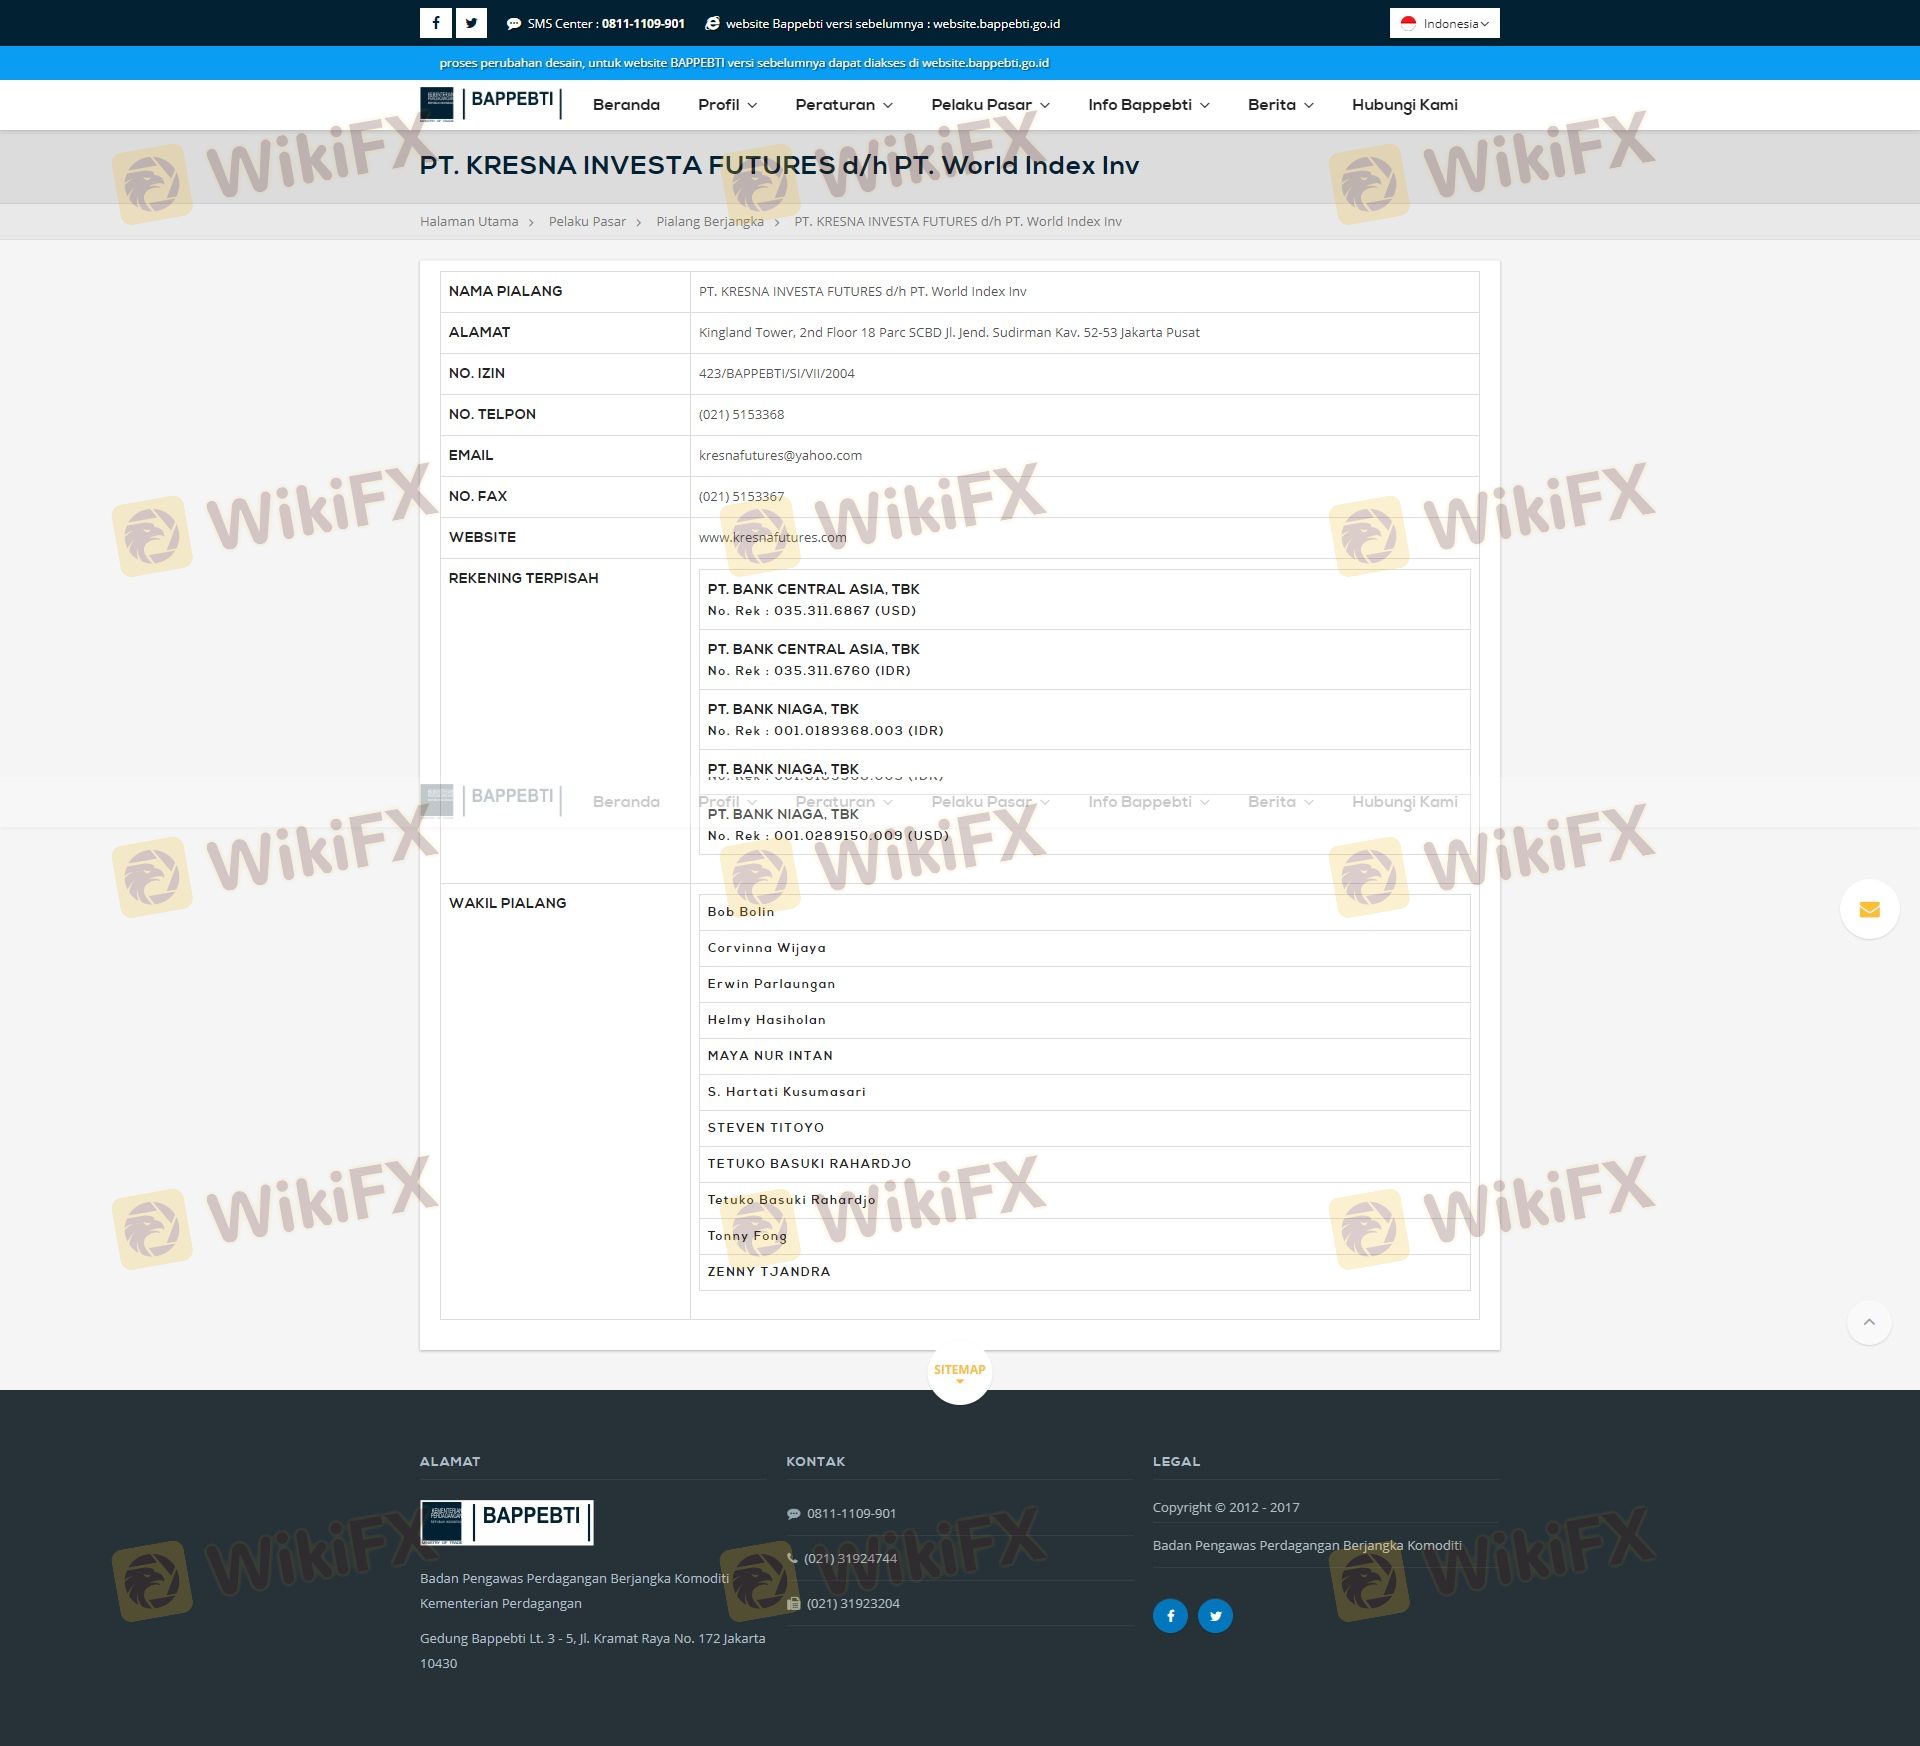Click the yellow envelope message icon
Image resolution: width=1920 pixels, height=1746 pixels.
(x=1869, y=909)
